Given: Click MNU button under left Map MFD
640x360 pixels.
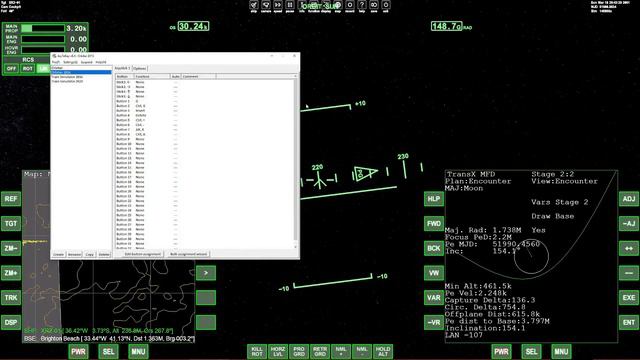Looking at the screenshot, I should pos(138,351).
